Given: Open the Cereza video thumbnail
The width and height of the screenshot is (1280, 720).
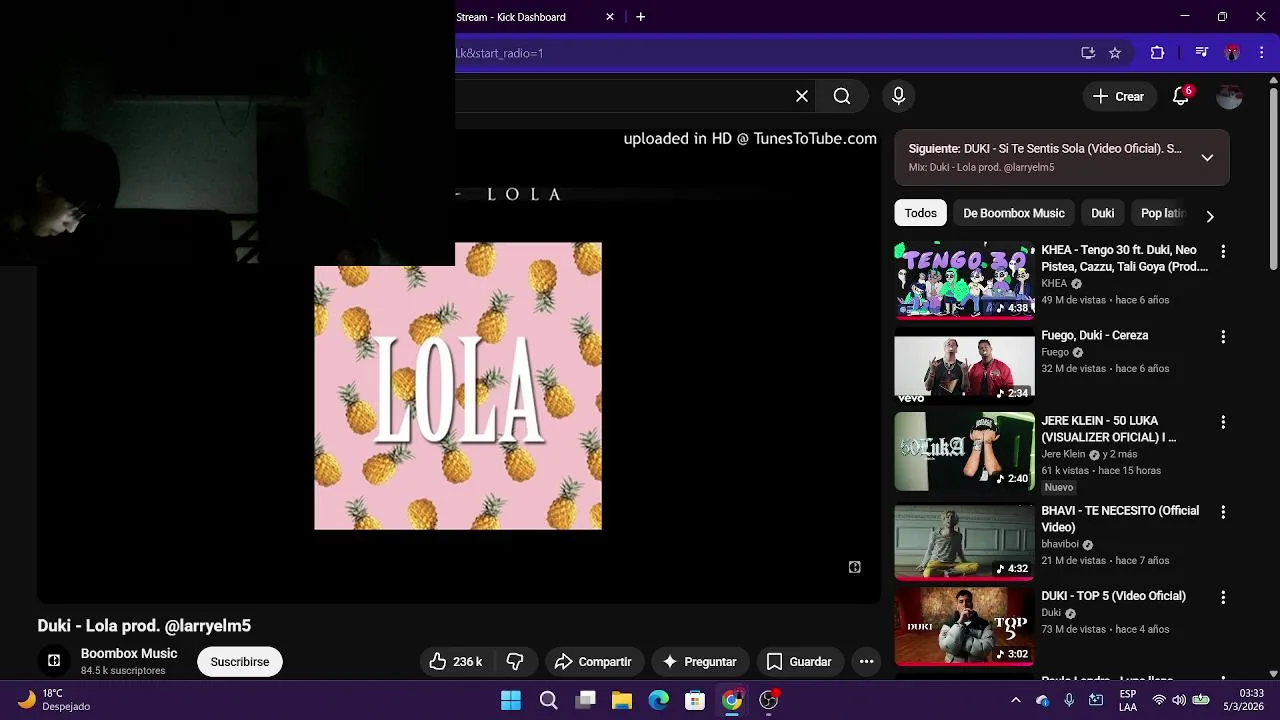Looking at the screenshot, I should [964, 366].
